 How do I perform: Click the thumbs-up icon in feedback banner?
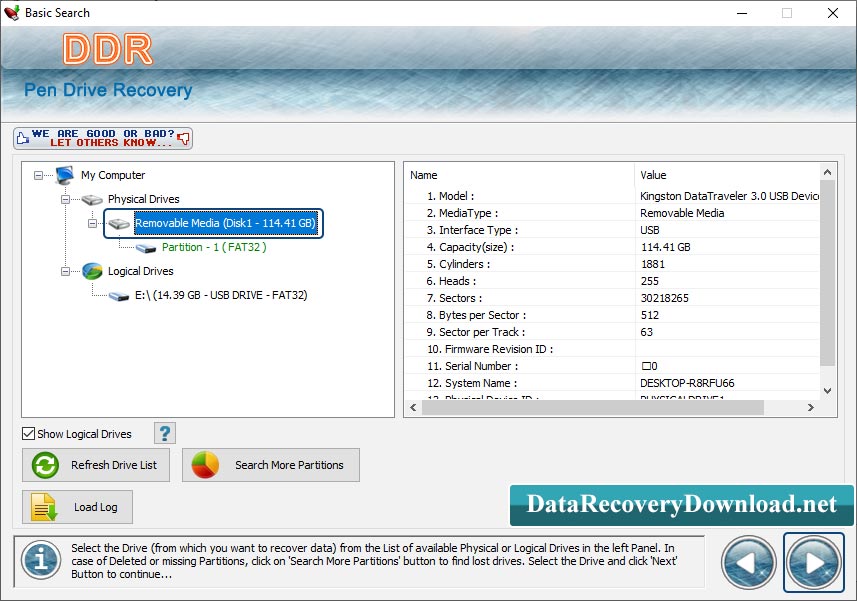click(22, 138)
